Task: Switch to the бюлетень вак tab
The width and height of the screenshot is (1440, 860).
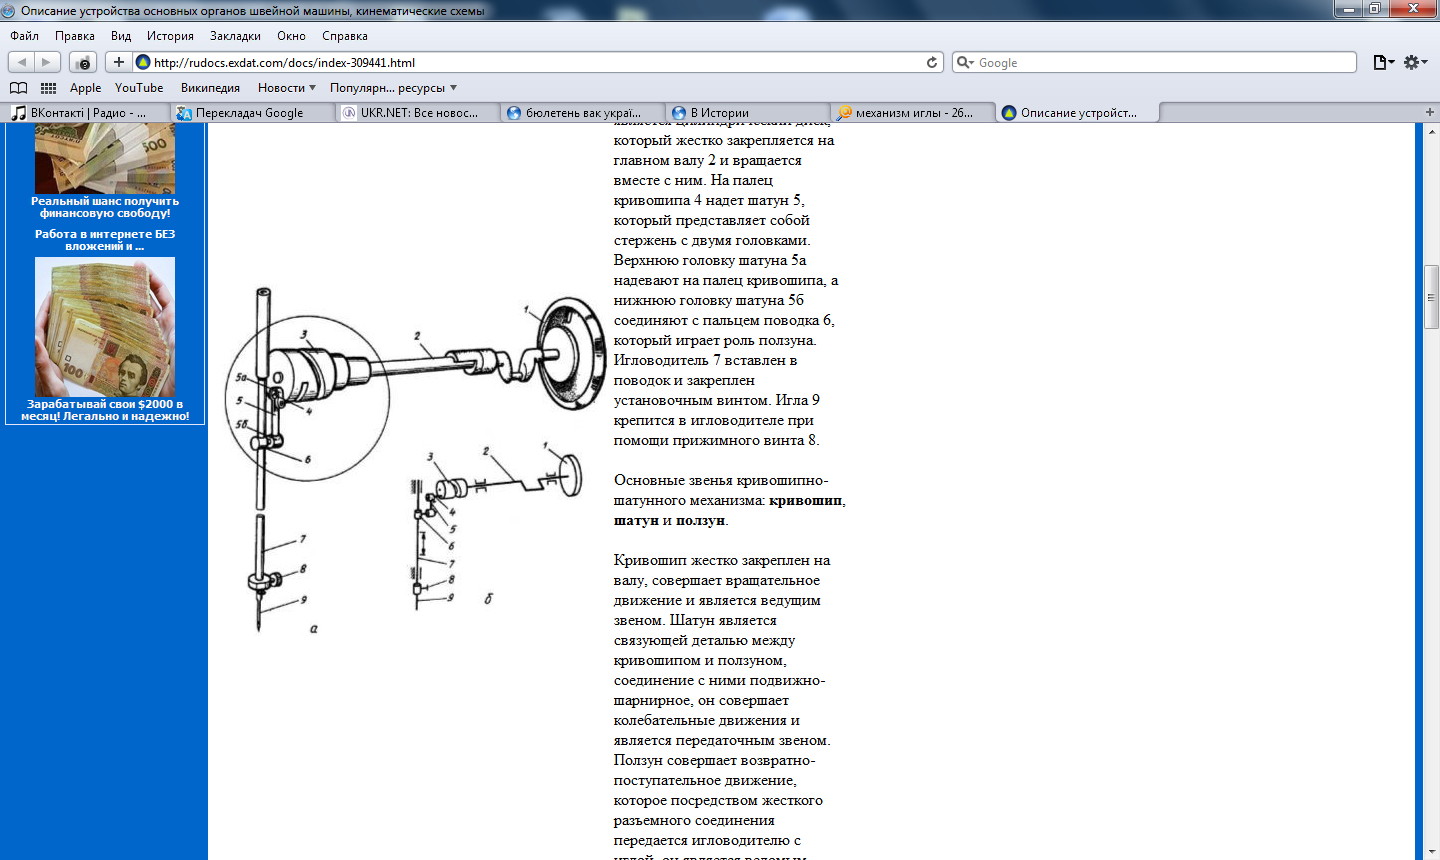Action: 582,113
